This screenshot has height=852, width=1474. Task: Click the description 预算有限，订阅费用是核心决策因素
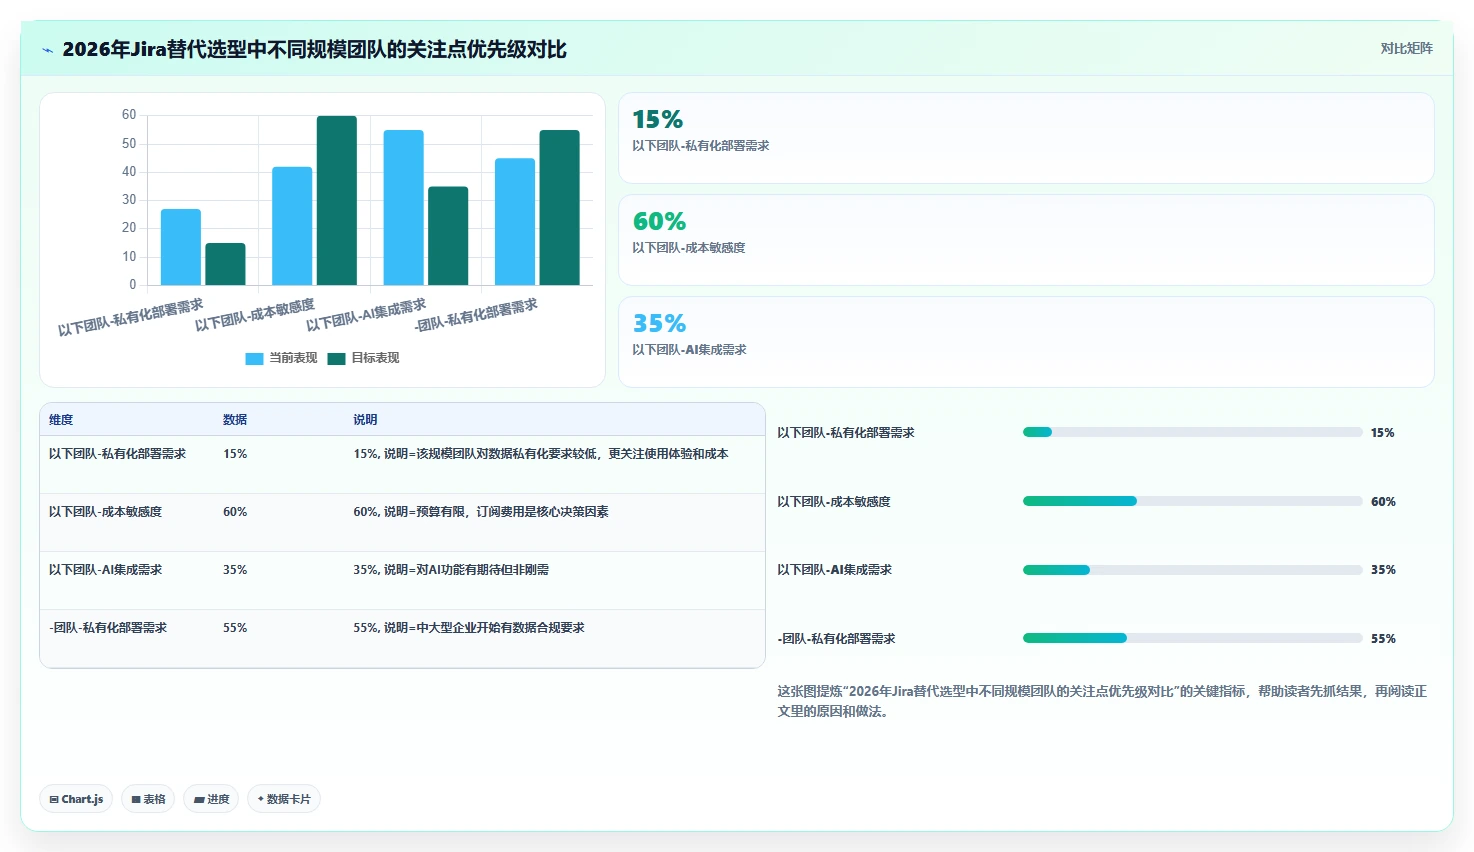pyautogui.click(x=481, y=512)
